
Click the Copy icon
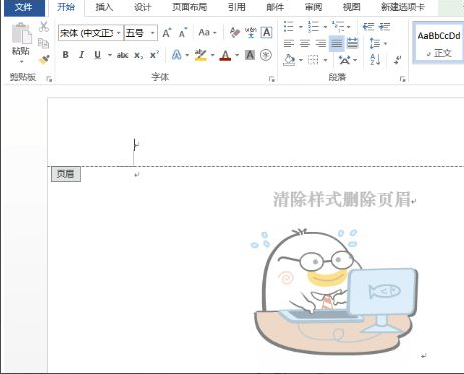pyautogui.click(x=43, y=43)
